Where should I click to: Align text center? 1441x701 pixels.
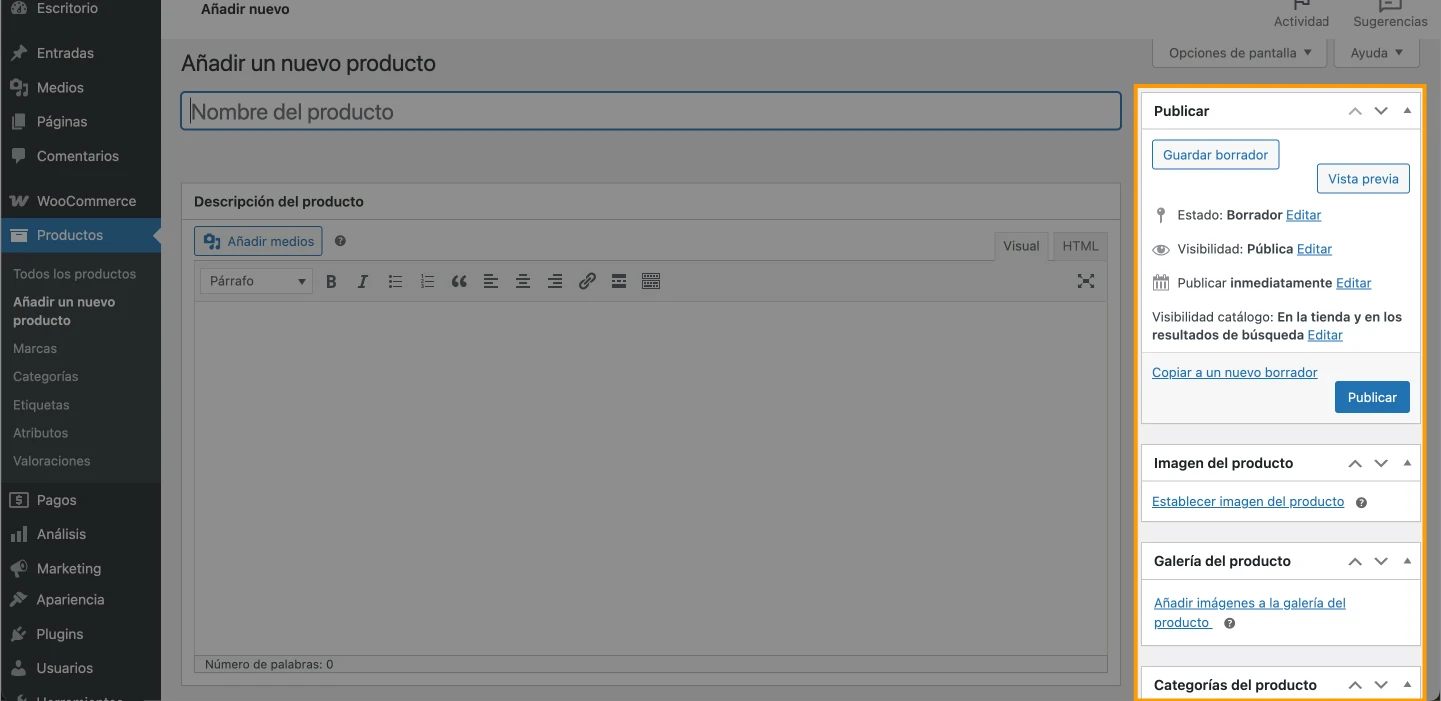pyautogui.click(x=523, y=282)
